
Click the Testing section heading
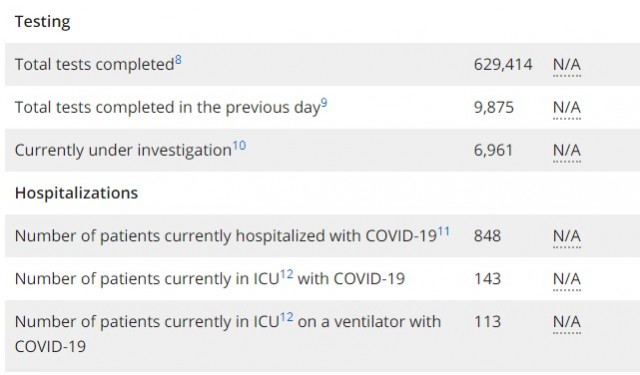[x=42, y=22]
